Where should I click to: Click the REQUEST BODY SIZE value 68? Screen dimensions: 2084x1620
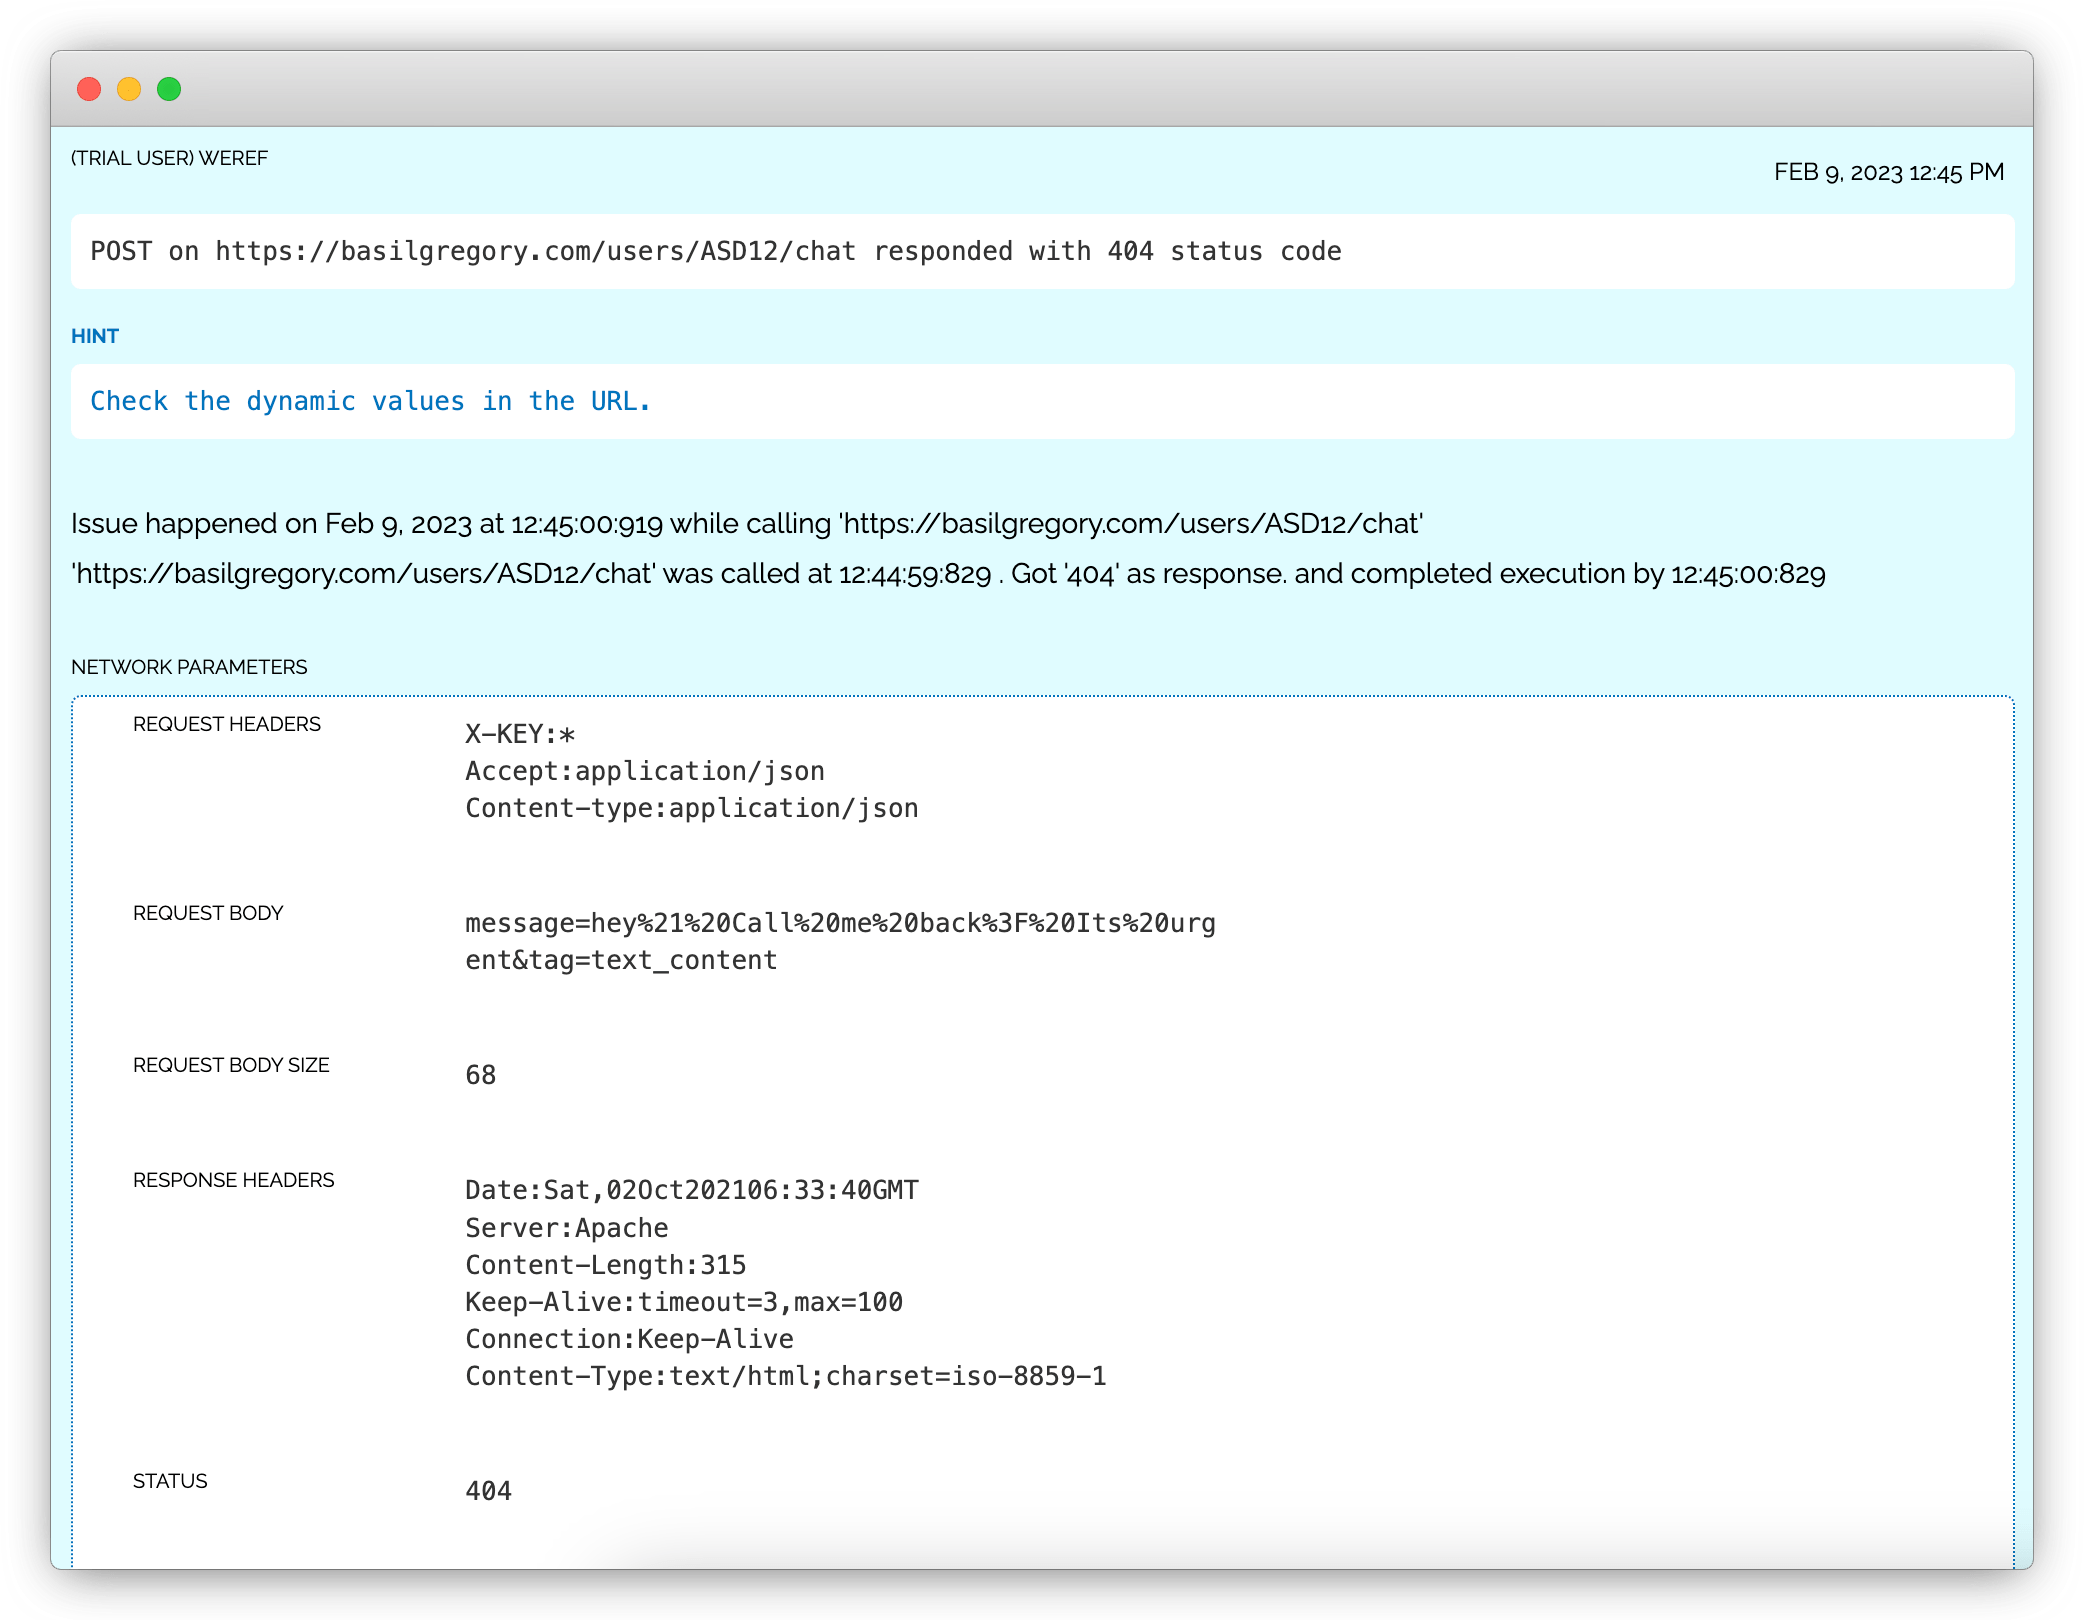pos(479,1075)
